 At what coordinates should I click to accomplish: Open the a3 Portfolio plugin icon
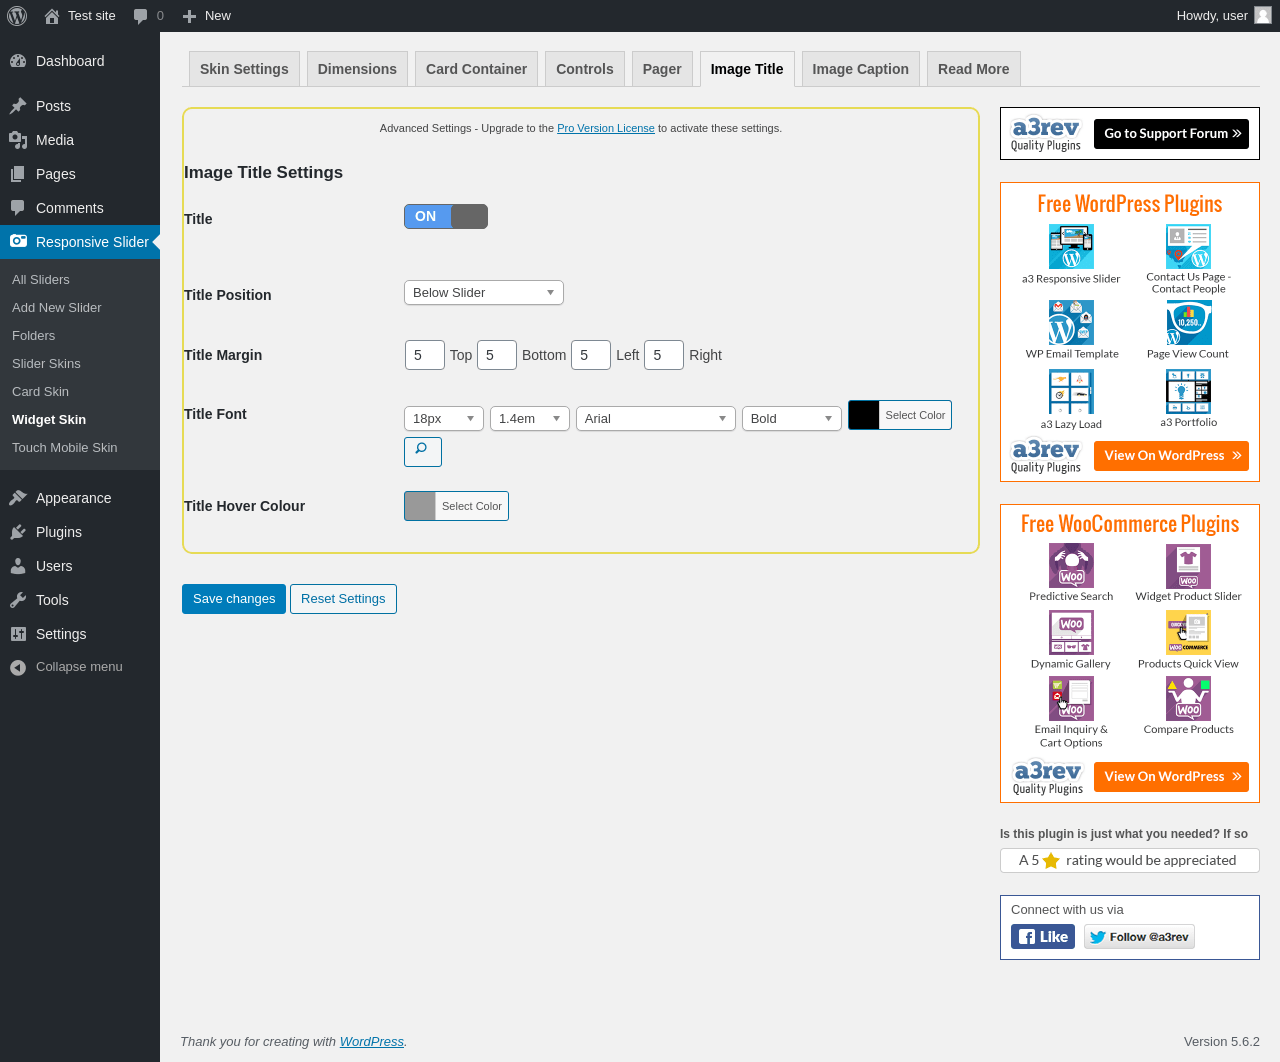pos(1188,392)
